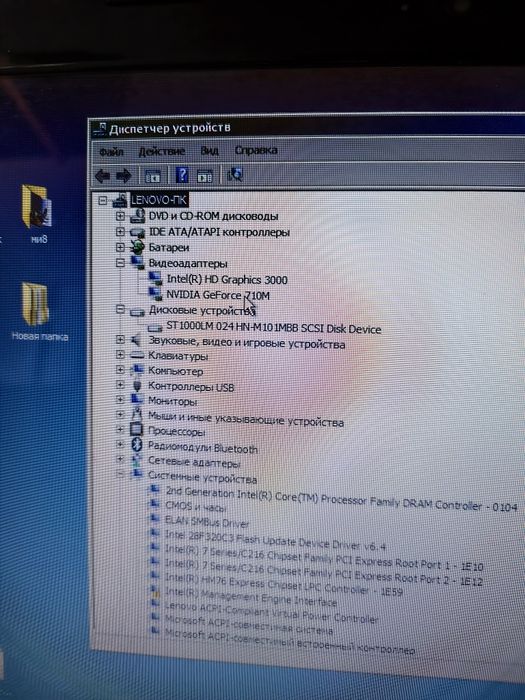Screen dimensions: 525x700
Task: Expand DVD и CD-ROM дисководы
Action: [120, 216]
